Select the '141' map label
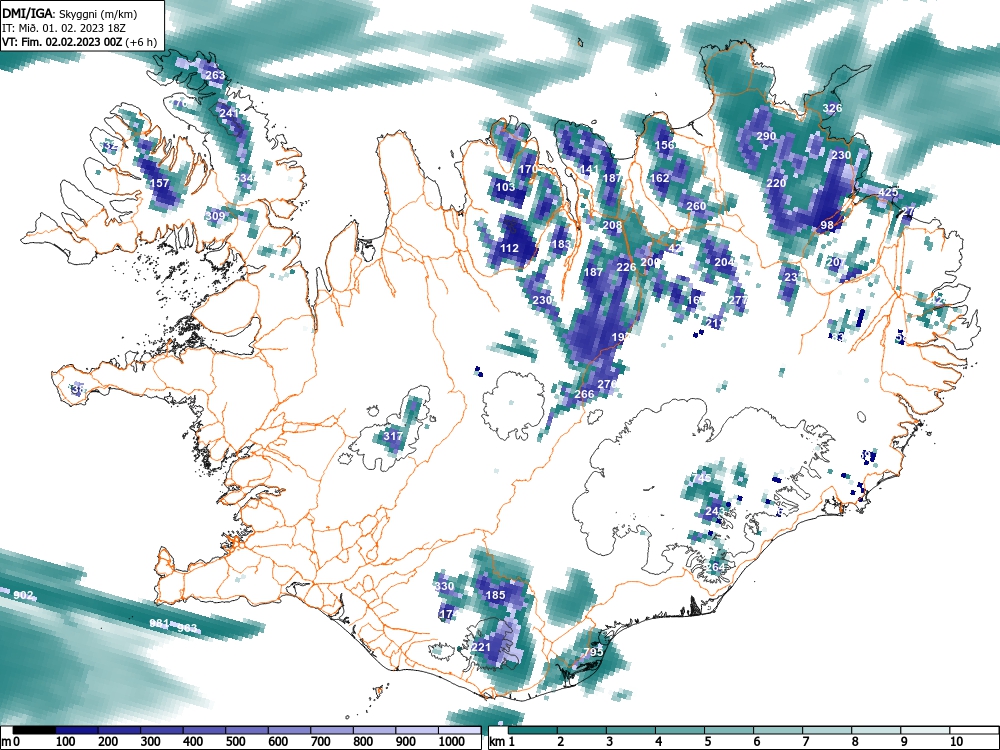Screen dimensions: 1000x750 589,170
